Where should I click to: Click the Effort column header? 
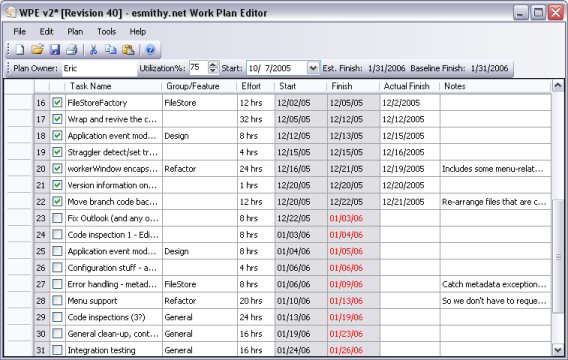(x=256, y=86)
